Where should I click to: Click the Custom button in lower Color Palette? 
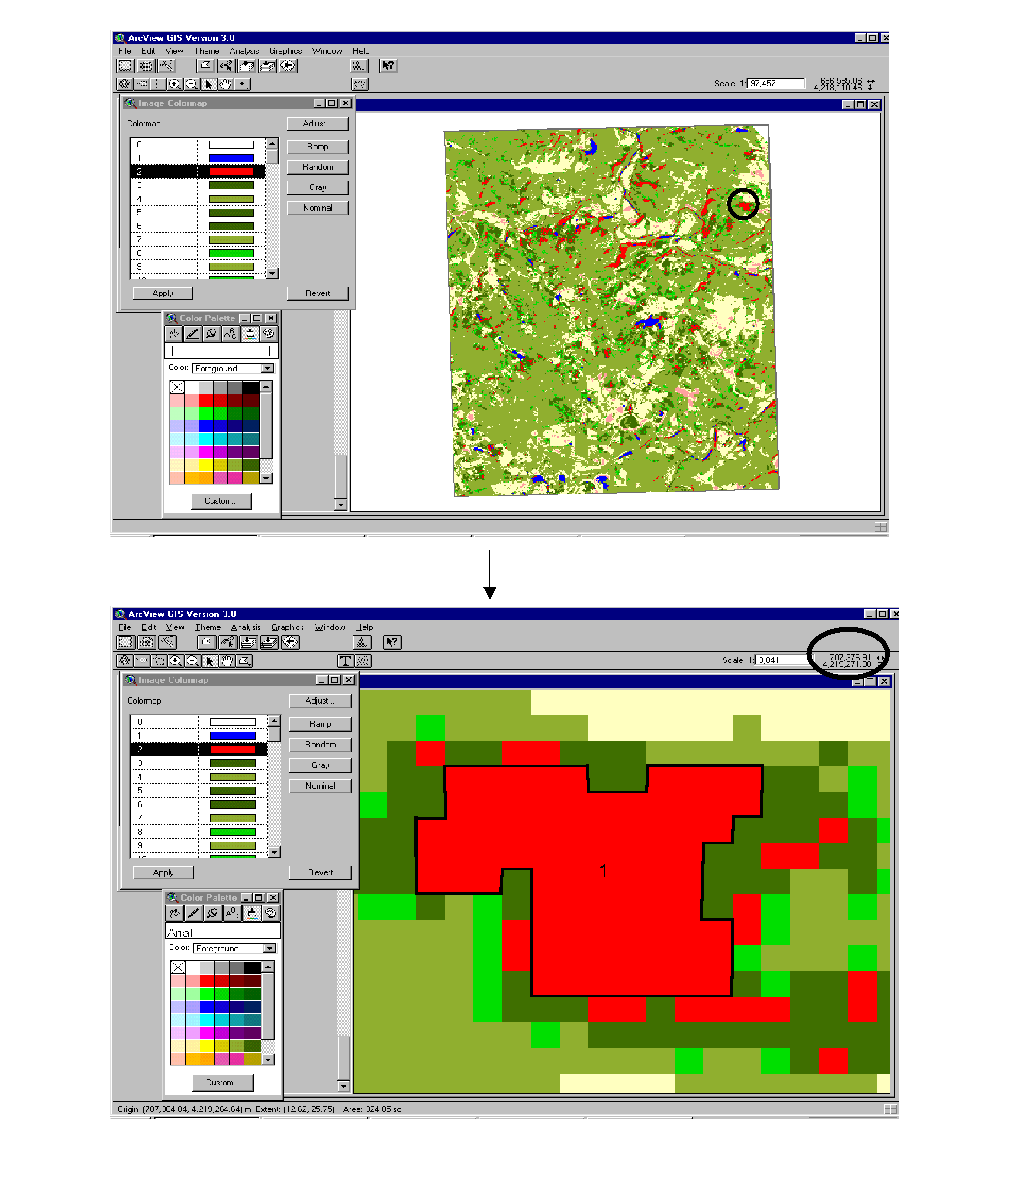click(222, 1083)
